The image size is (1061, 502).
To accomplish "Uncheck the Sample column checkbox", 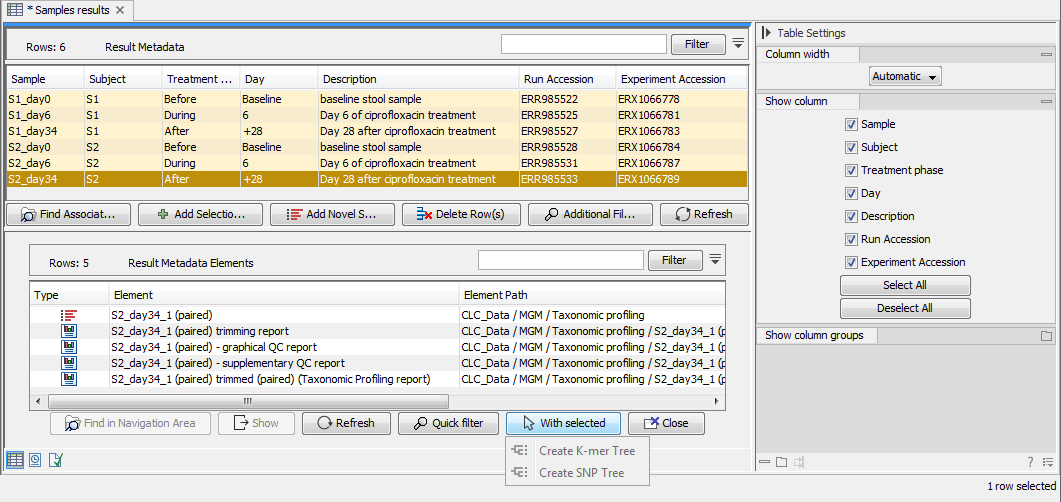I will point(851,125).
